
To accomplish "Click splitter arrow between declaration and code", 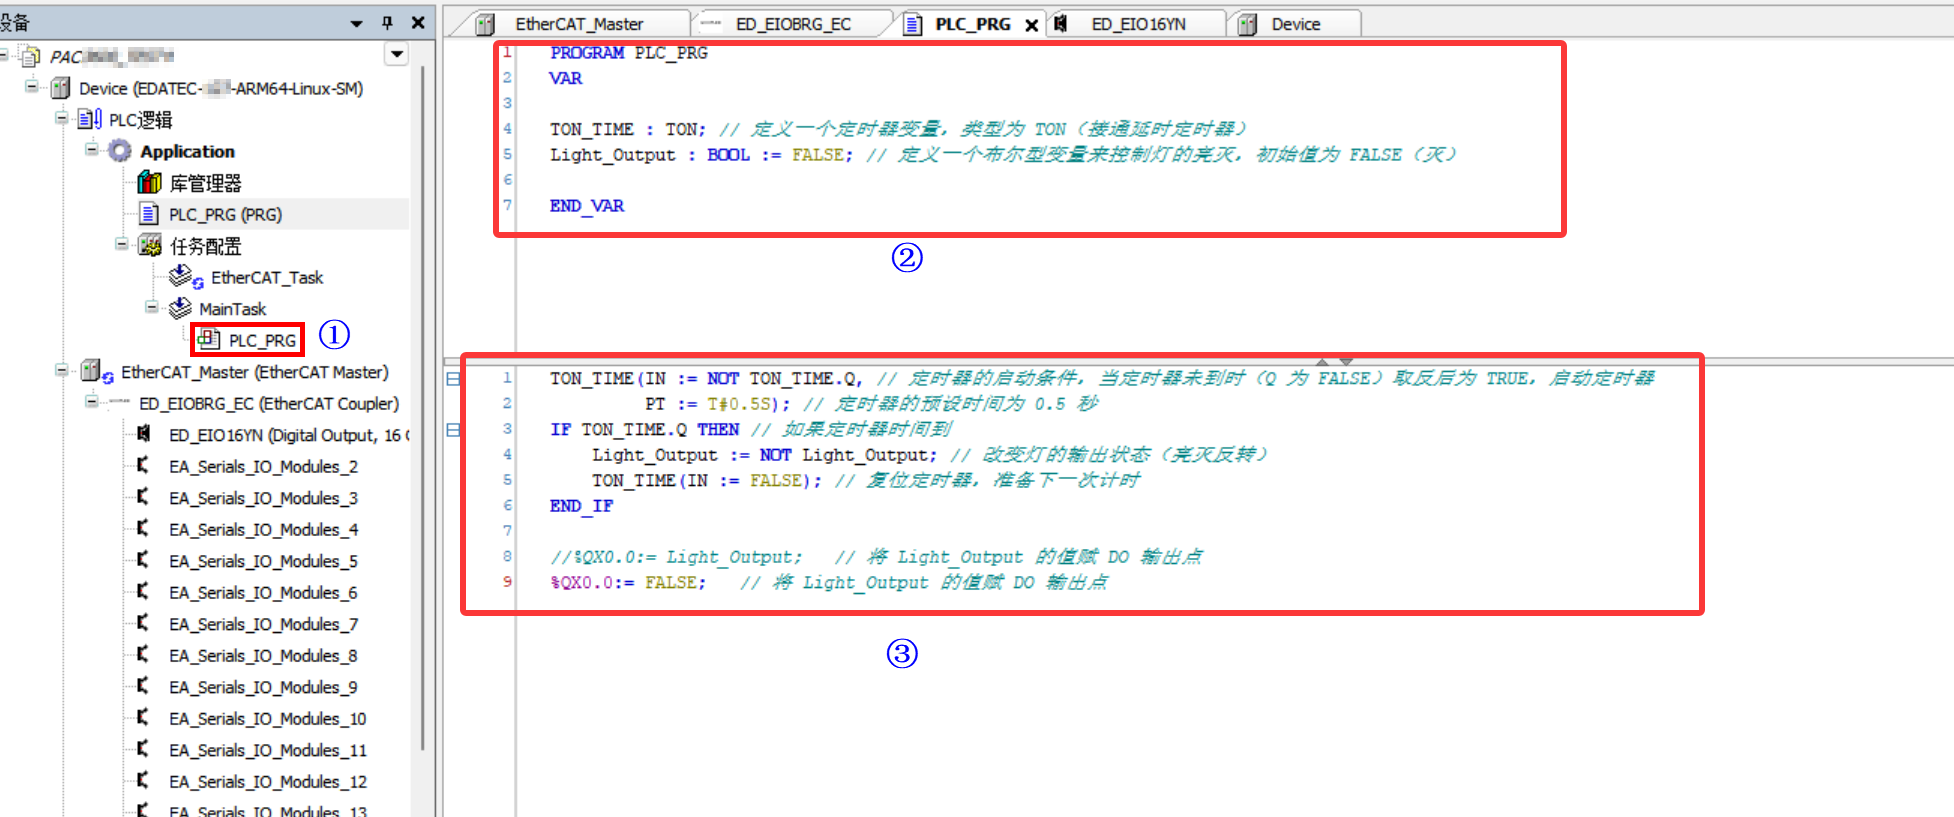I will (1334, 361).
